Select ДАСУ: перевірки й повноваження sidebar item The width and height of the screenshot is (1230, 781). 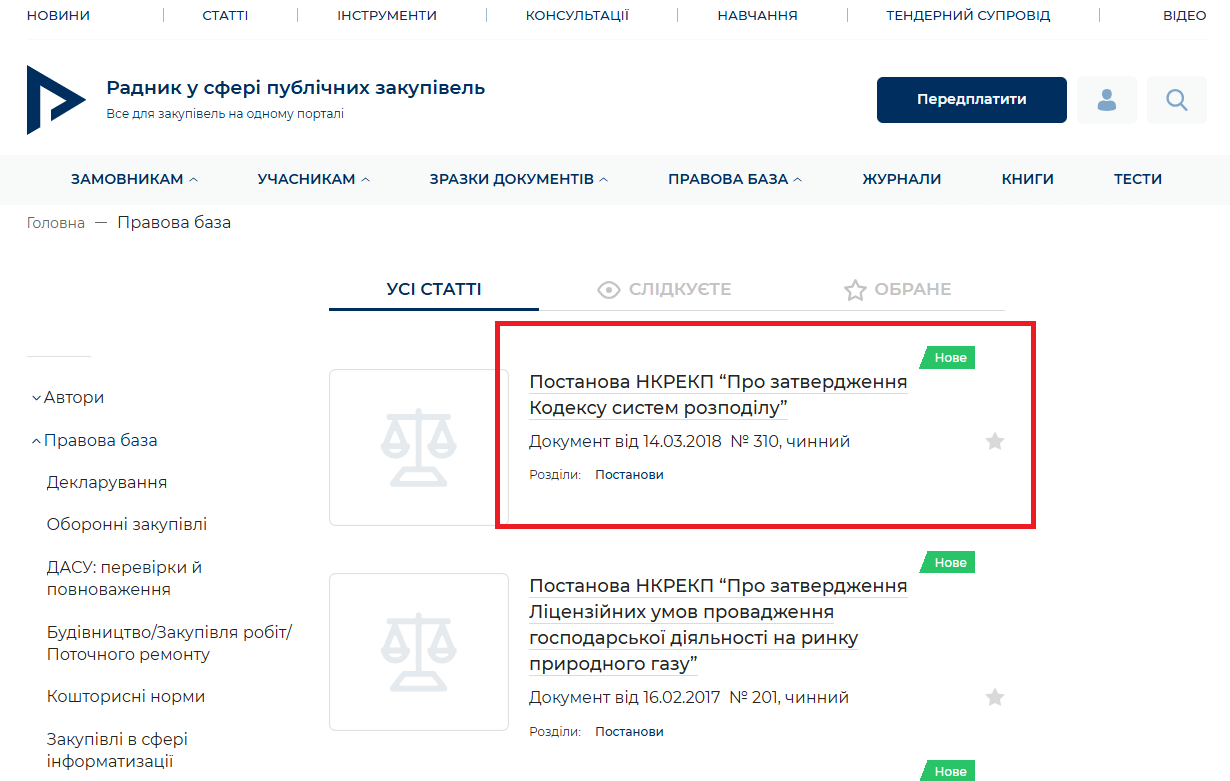pyautogui.click(x=125, y=578)
